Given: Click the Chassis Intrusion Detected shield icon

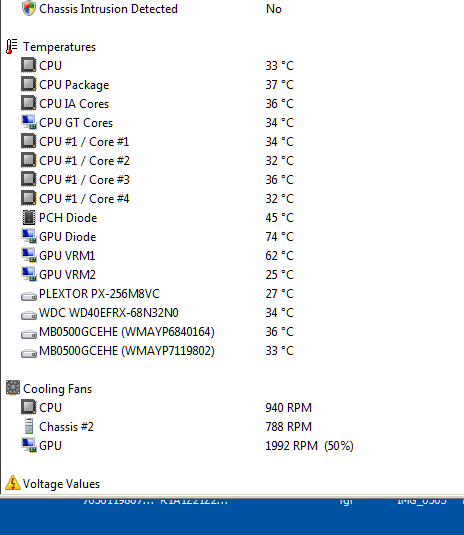Looking at the screenshot, I should [29, 9].
